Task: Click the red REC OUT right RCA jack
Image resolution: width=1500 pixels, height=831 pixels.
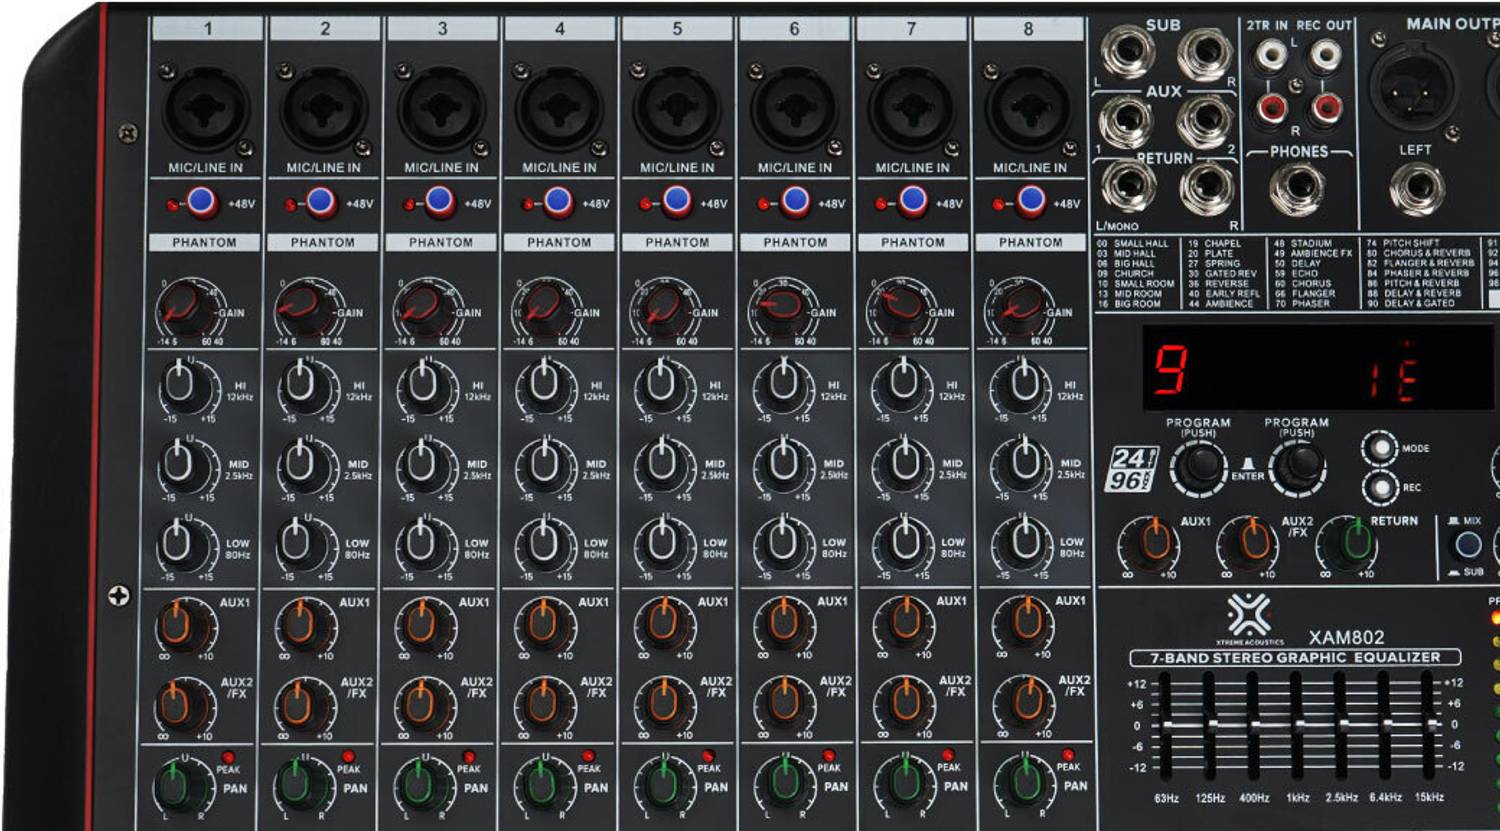Action: (x=1325, y=107)
